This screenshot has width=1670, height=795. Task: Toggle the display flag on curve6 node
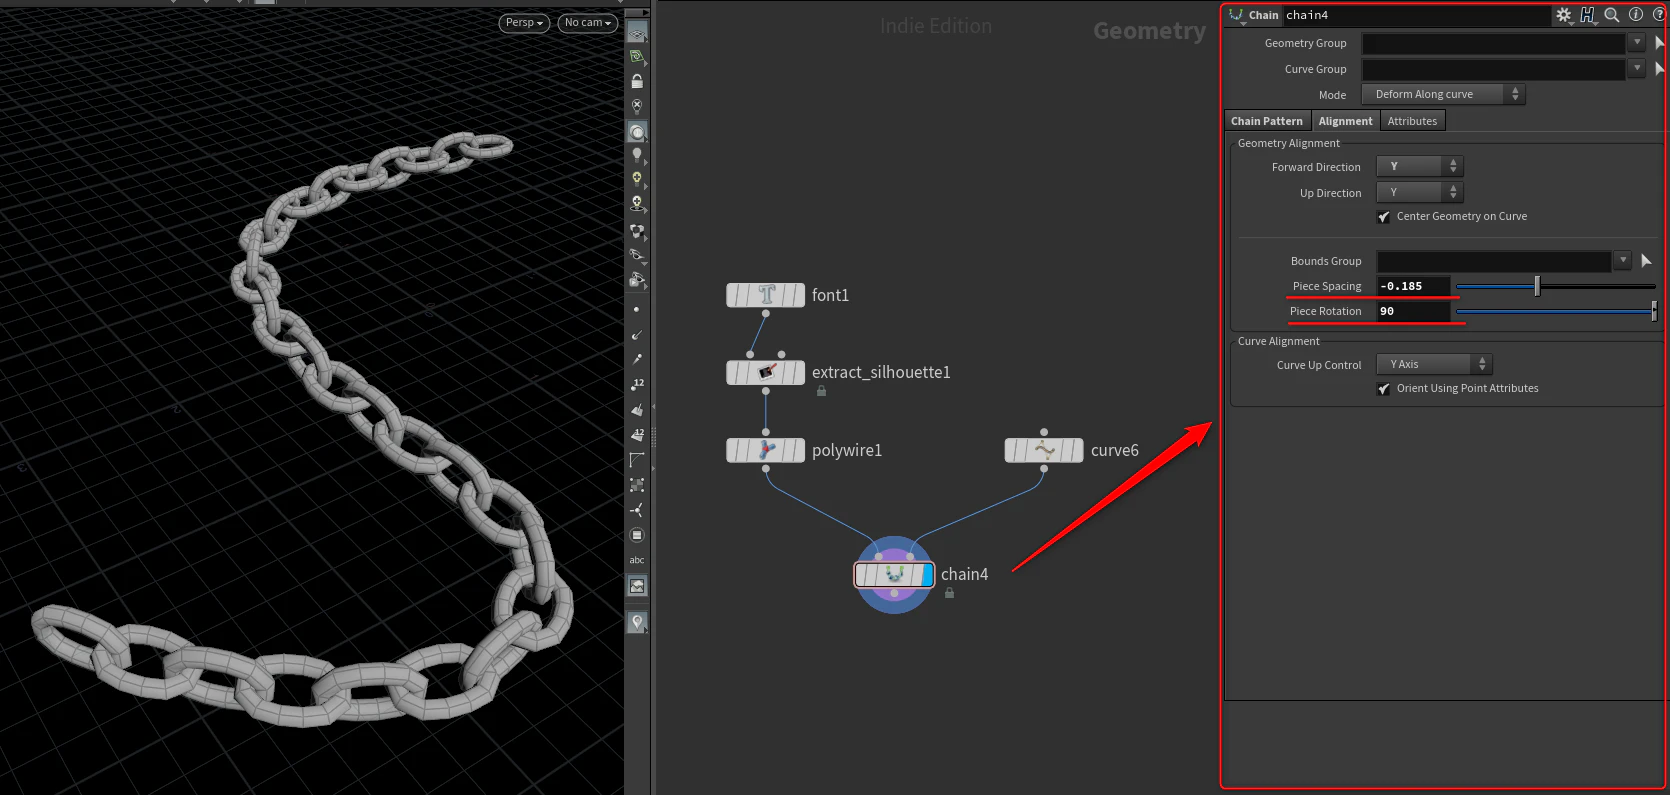click(1076, 450)
